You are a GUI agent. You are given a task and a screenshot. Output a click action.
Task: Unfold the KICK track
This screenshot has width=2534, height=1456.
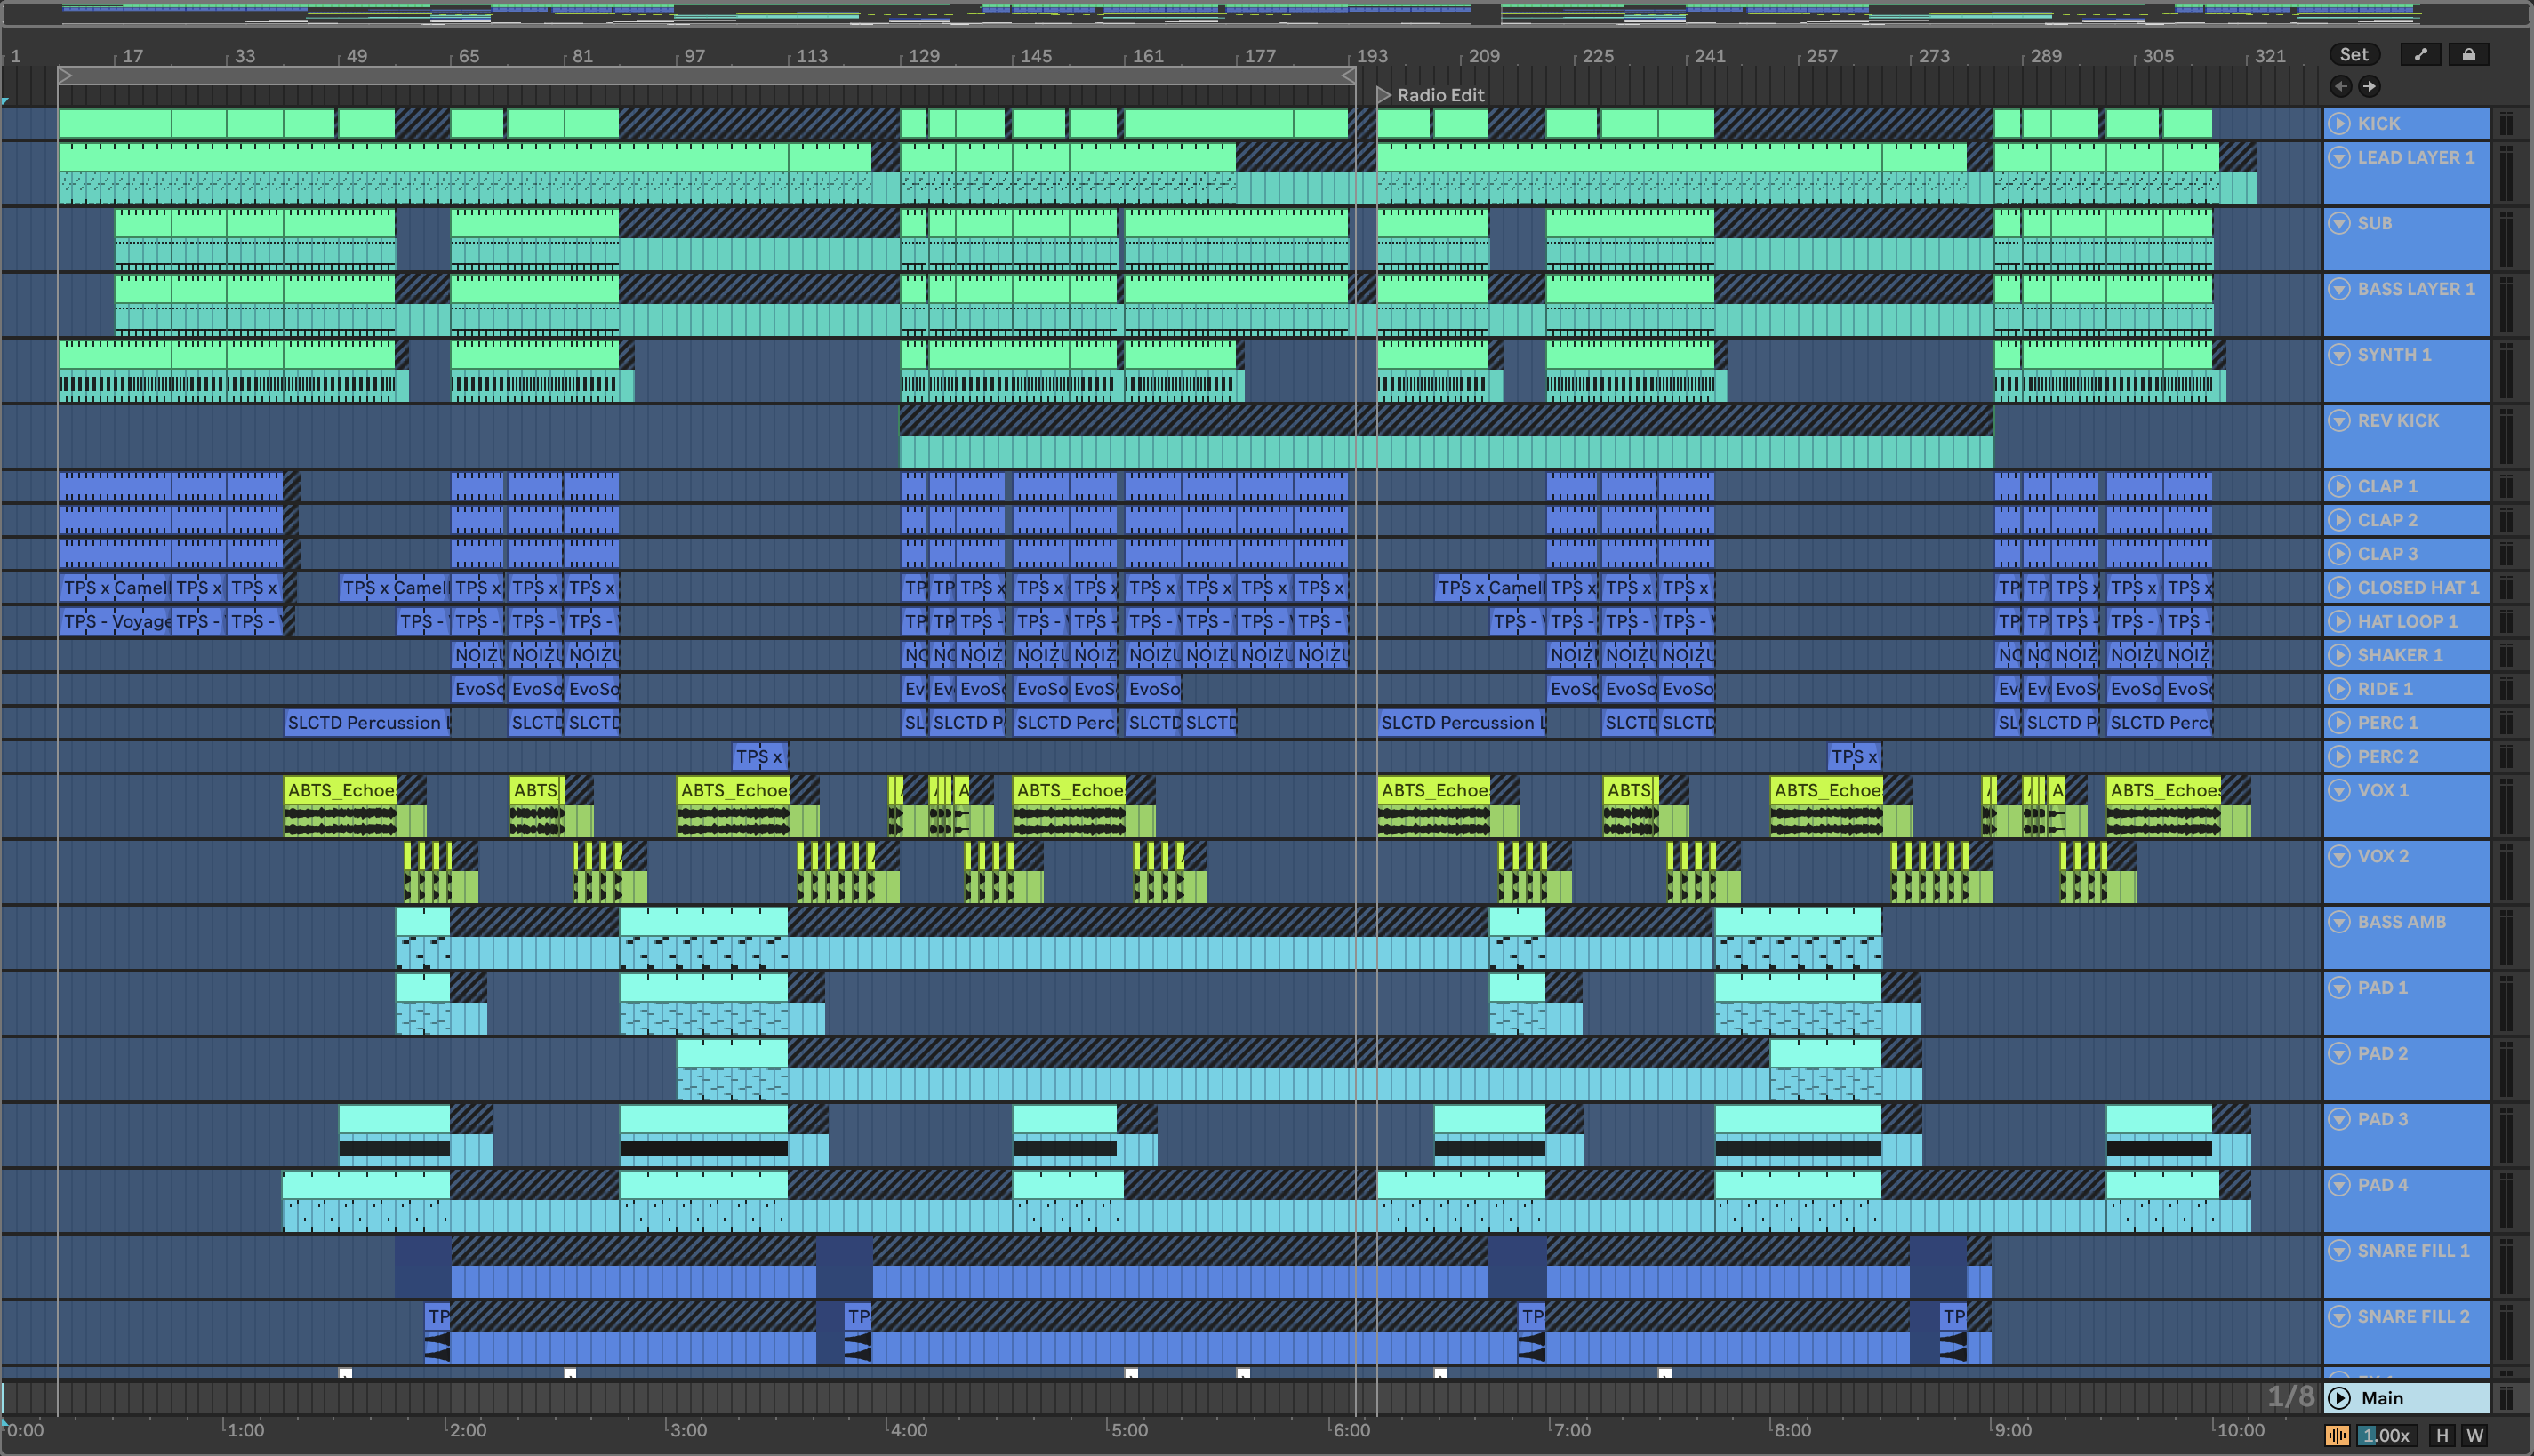pyautogui.click(x=2339, y=123)
